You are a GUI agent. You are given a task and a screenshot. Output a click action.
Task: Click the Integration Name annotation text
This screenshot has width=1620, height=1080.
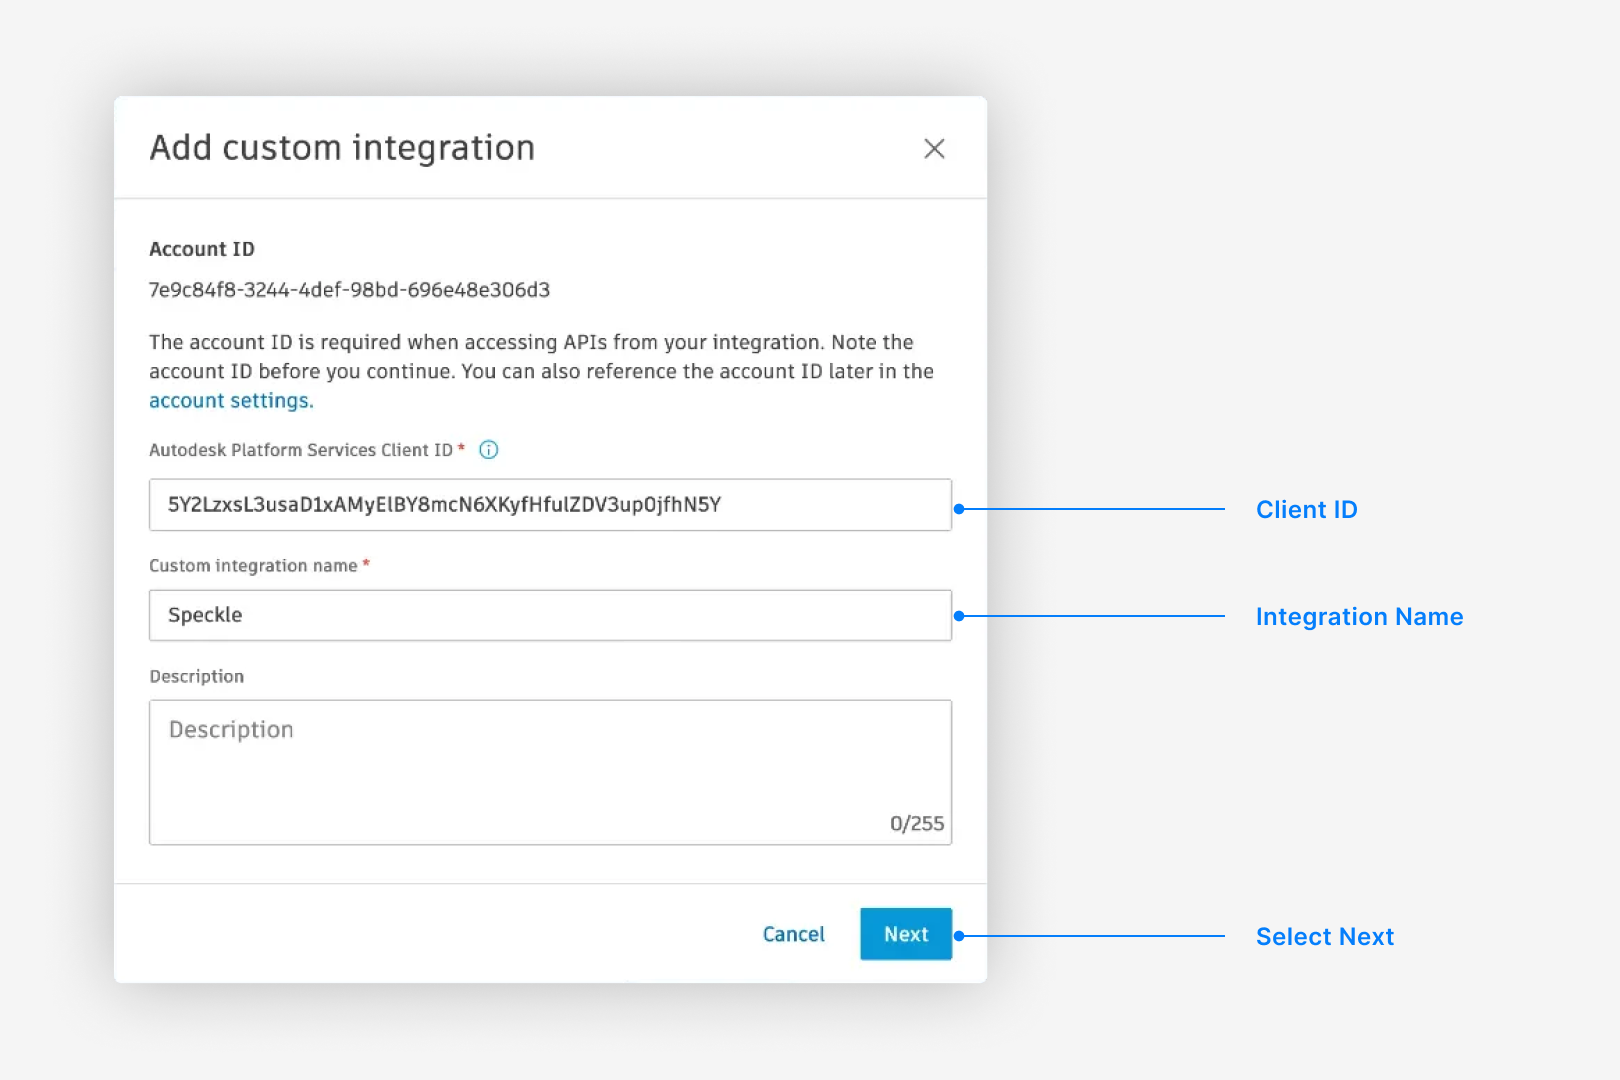point(1359,616)
